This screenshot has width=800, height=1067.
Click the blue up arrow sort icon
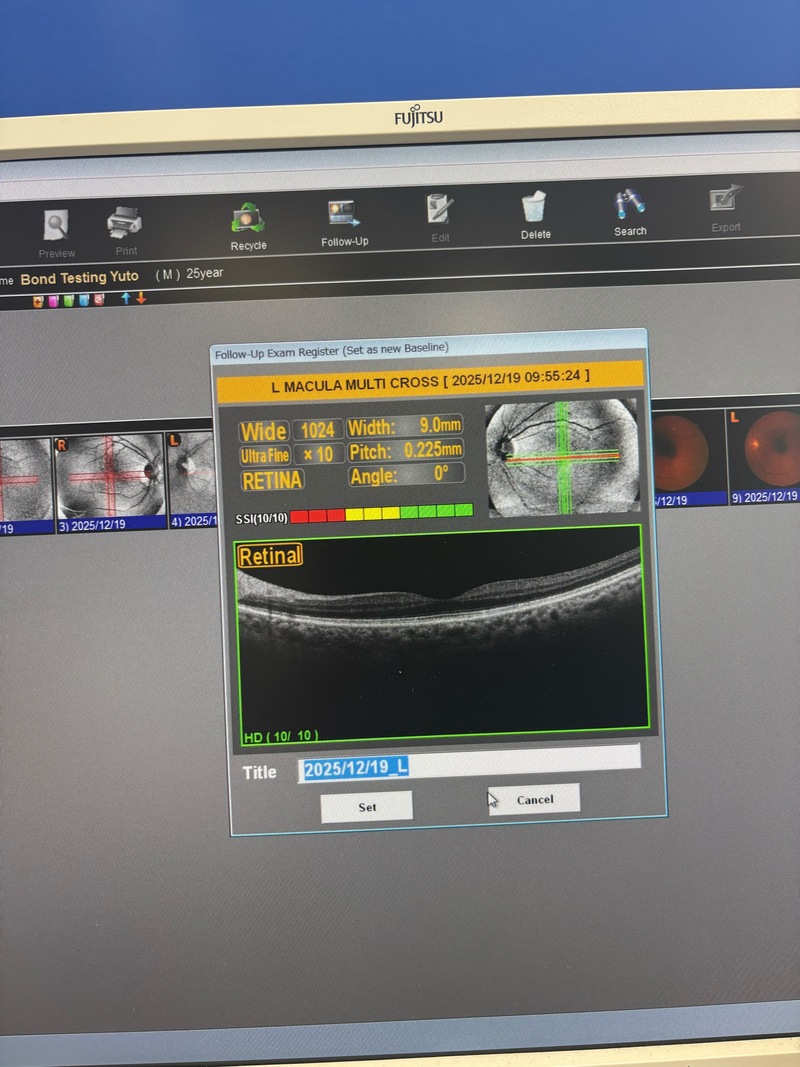tap(126, 298)
